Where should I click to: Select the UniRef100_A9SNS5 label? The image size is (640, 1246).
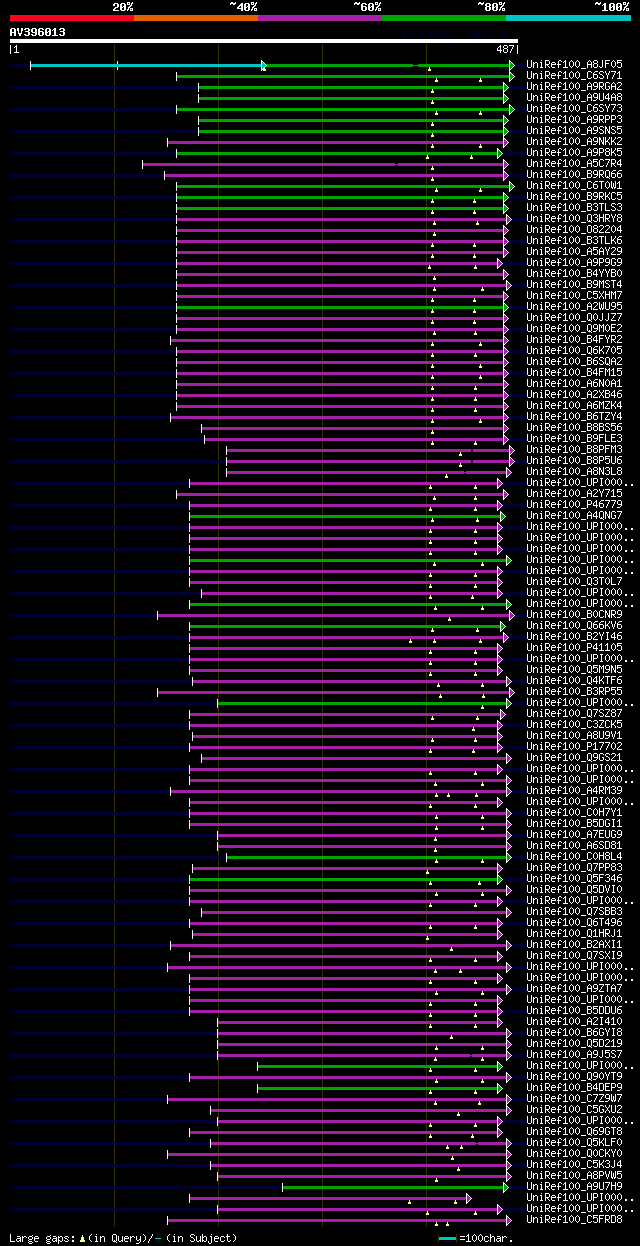(575, 131)
